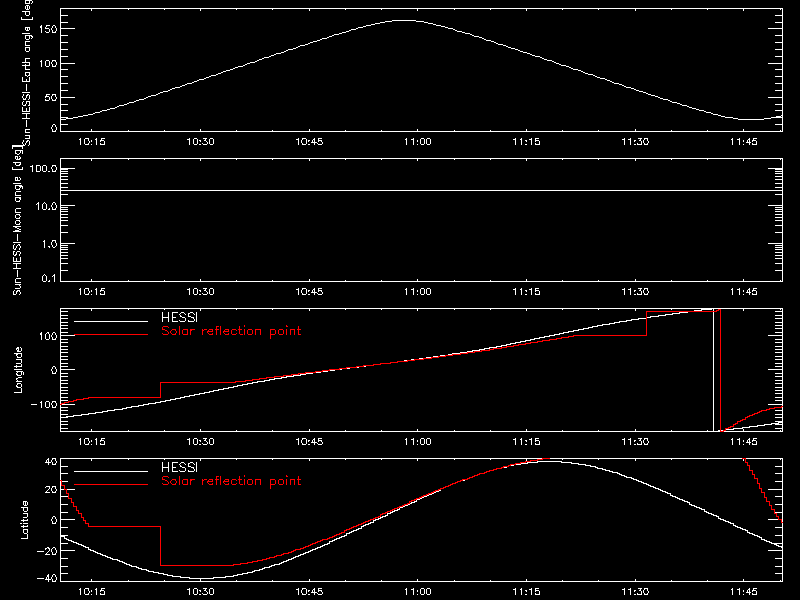800x600 pixels.
Task: Click the 'Sun-HESSI-Earth angle' y-axis label
Action: [x=27, y=73]
